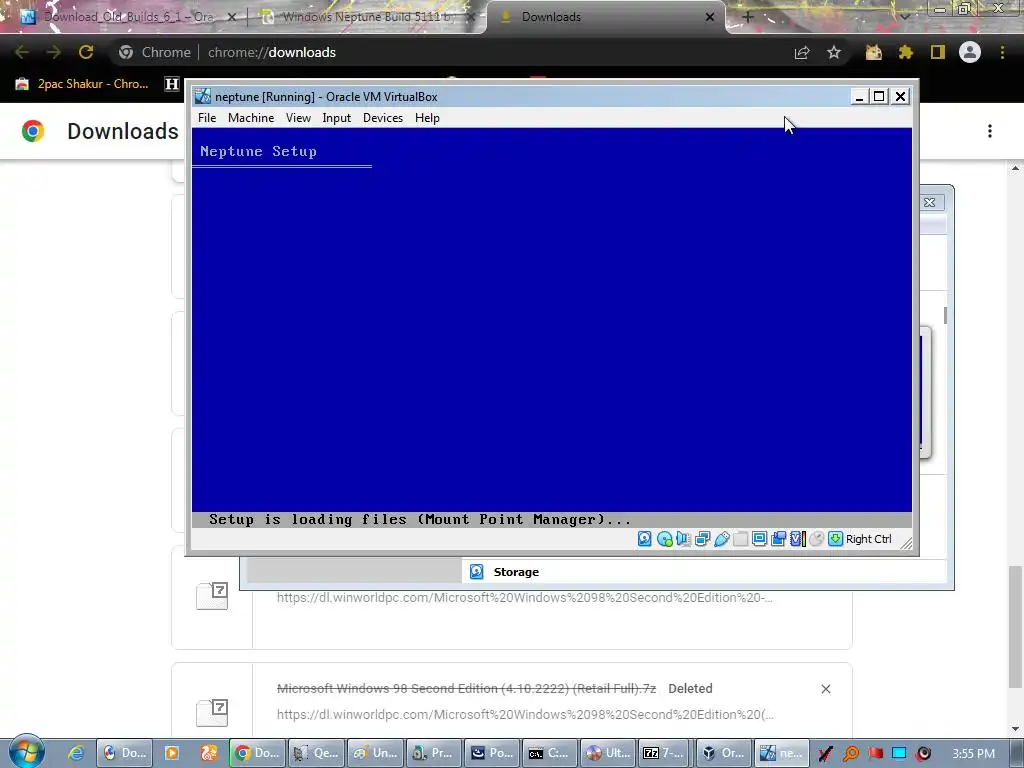Image resolution: width=1024 pixels, height=768 pixels.
Task: Open the Input menu in VirtualBox
Action: pos(336,118)
